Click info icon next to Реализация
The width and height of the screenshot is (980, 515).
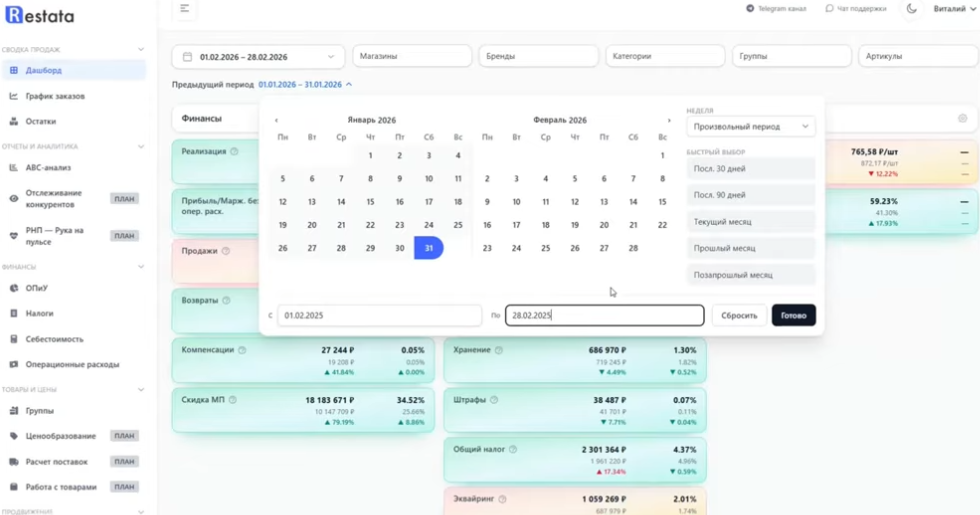pyautogui.click(x=234, y=151)
